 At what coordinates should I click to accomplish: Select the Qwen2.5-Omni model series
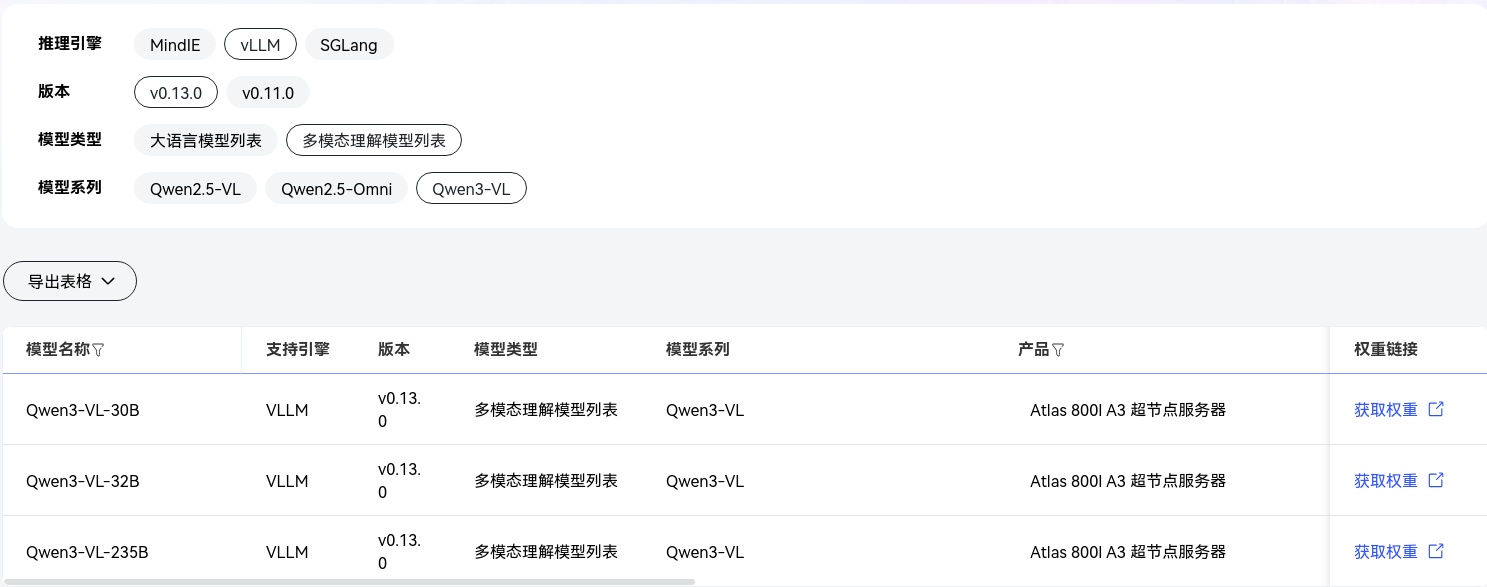tap(336, 189)
